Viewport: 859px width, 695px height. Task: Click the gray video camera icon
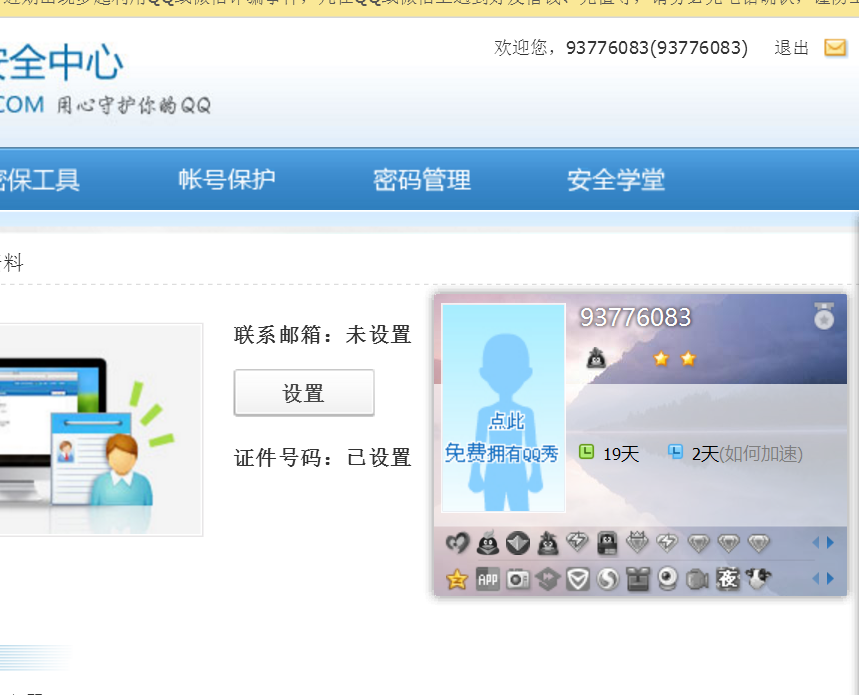[x=697, y=579]
